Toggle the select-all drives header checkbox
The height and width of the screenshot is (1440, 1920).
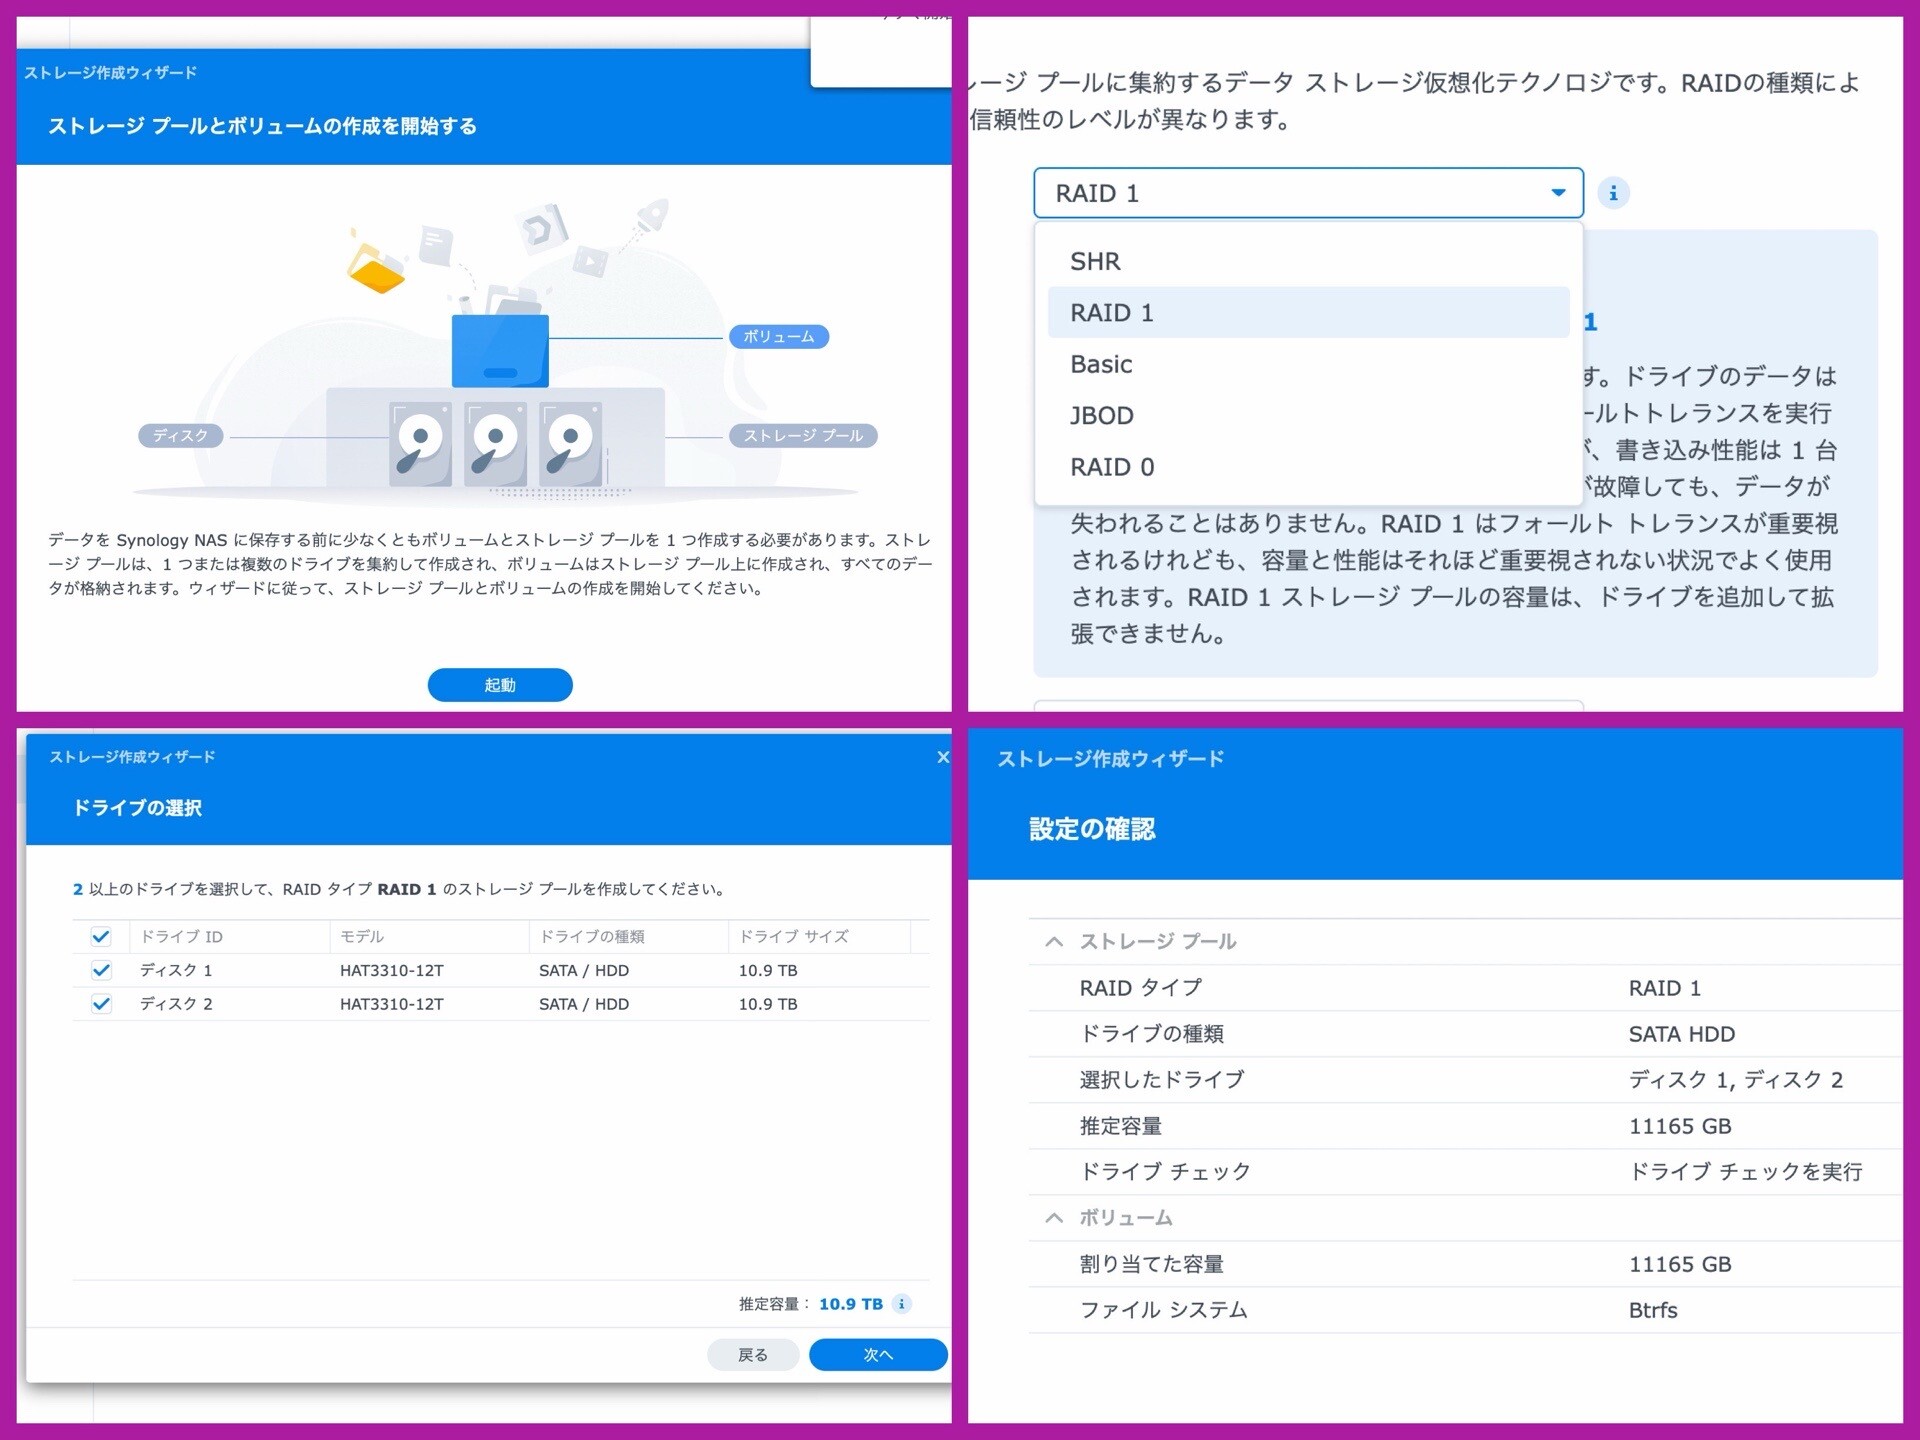coord(101,937)
